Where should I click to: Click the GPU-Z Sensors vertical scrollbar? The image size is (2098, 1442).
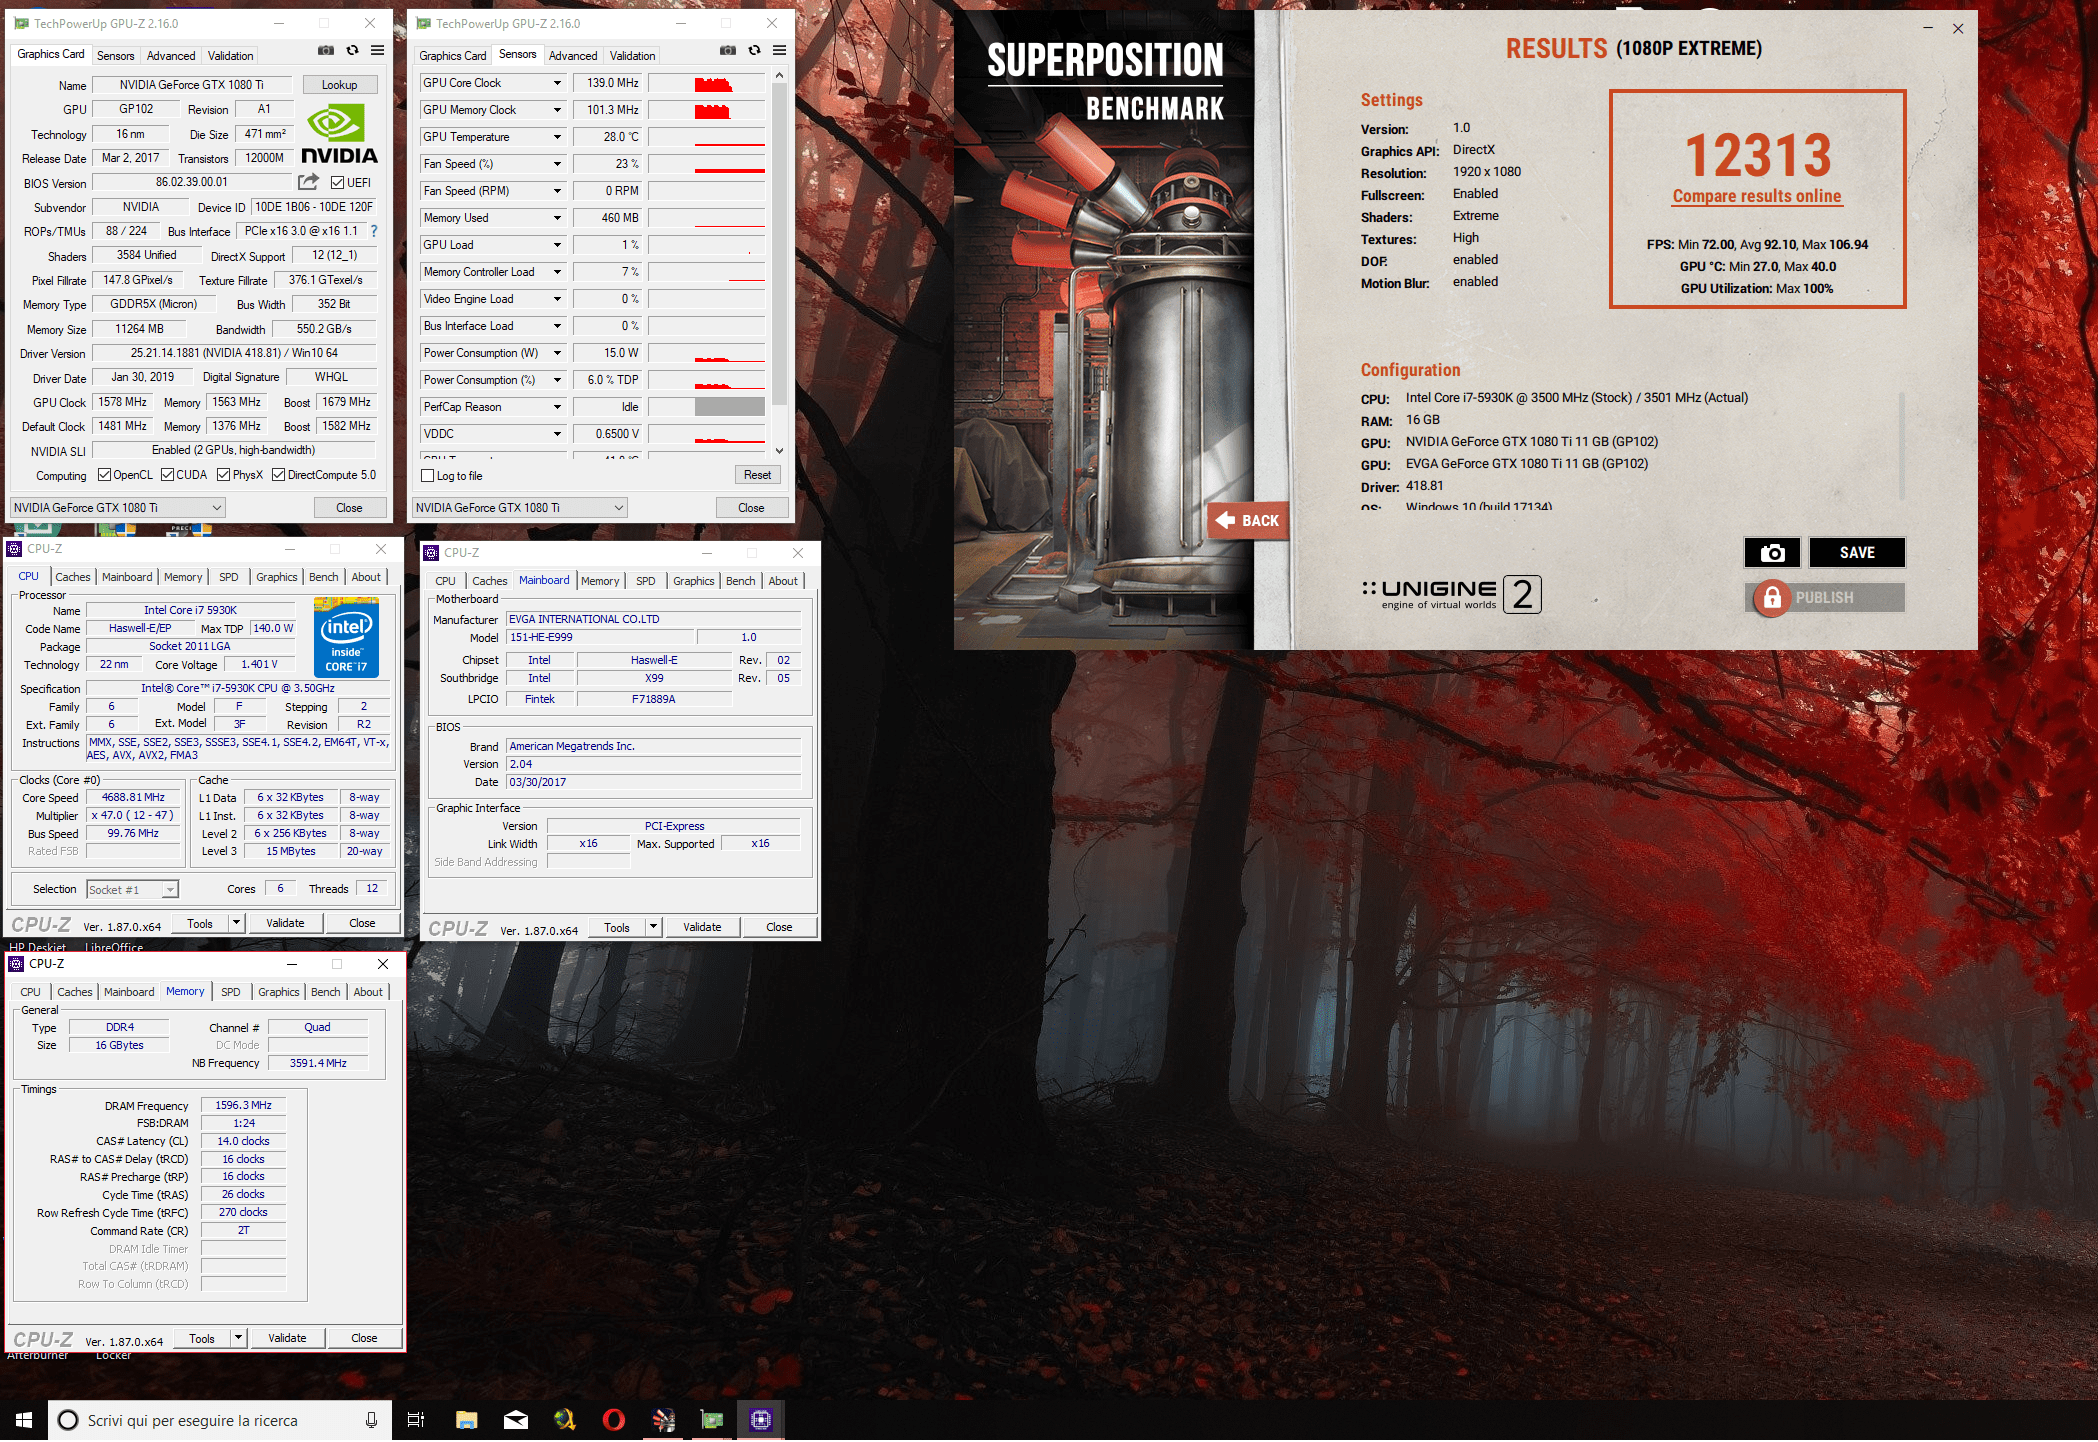[780, 263]
